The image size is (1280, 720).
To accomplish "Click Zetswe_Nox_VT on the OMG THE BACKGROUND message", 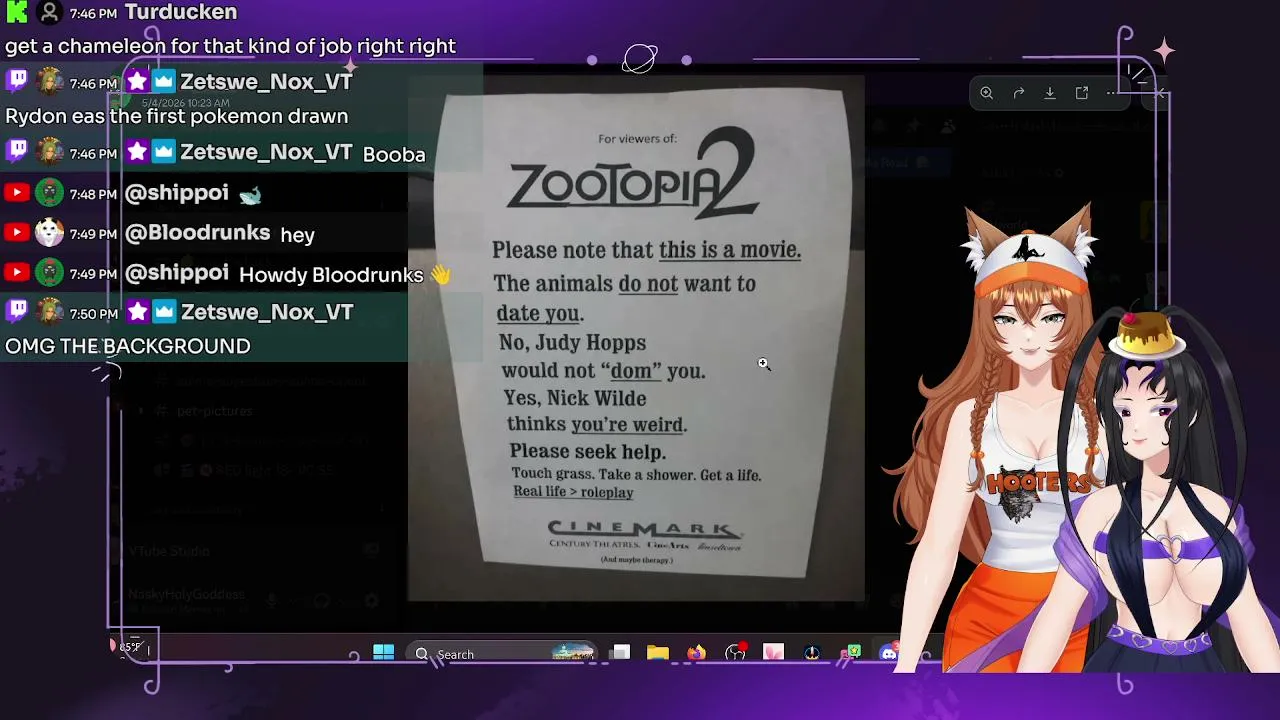I will [267, 312].
